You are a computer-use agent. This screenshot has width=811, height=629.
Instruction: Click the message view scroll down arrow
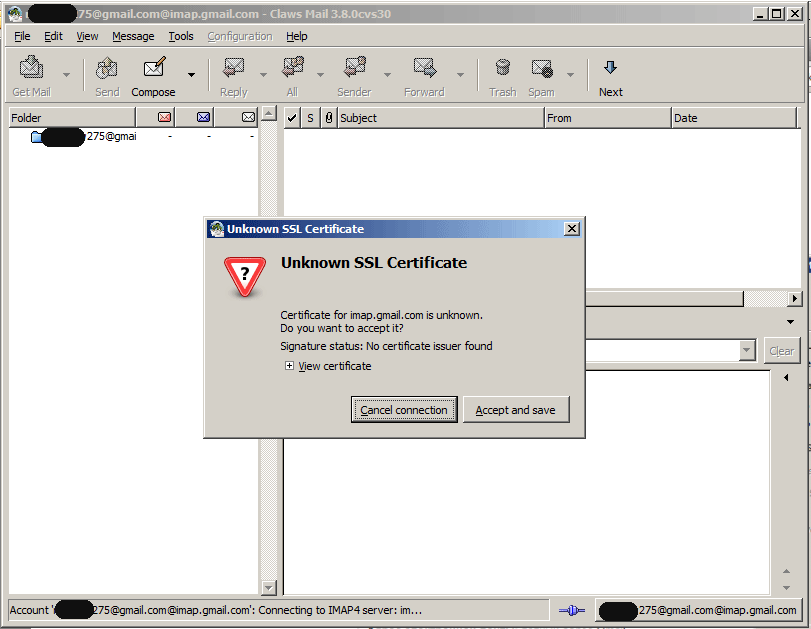786,588
